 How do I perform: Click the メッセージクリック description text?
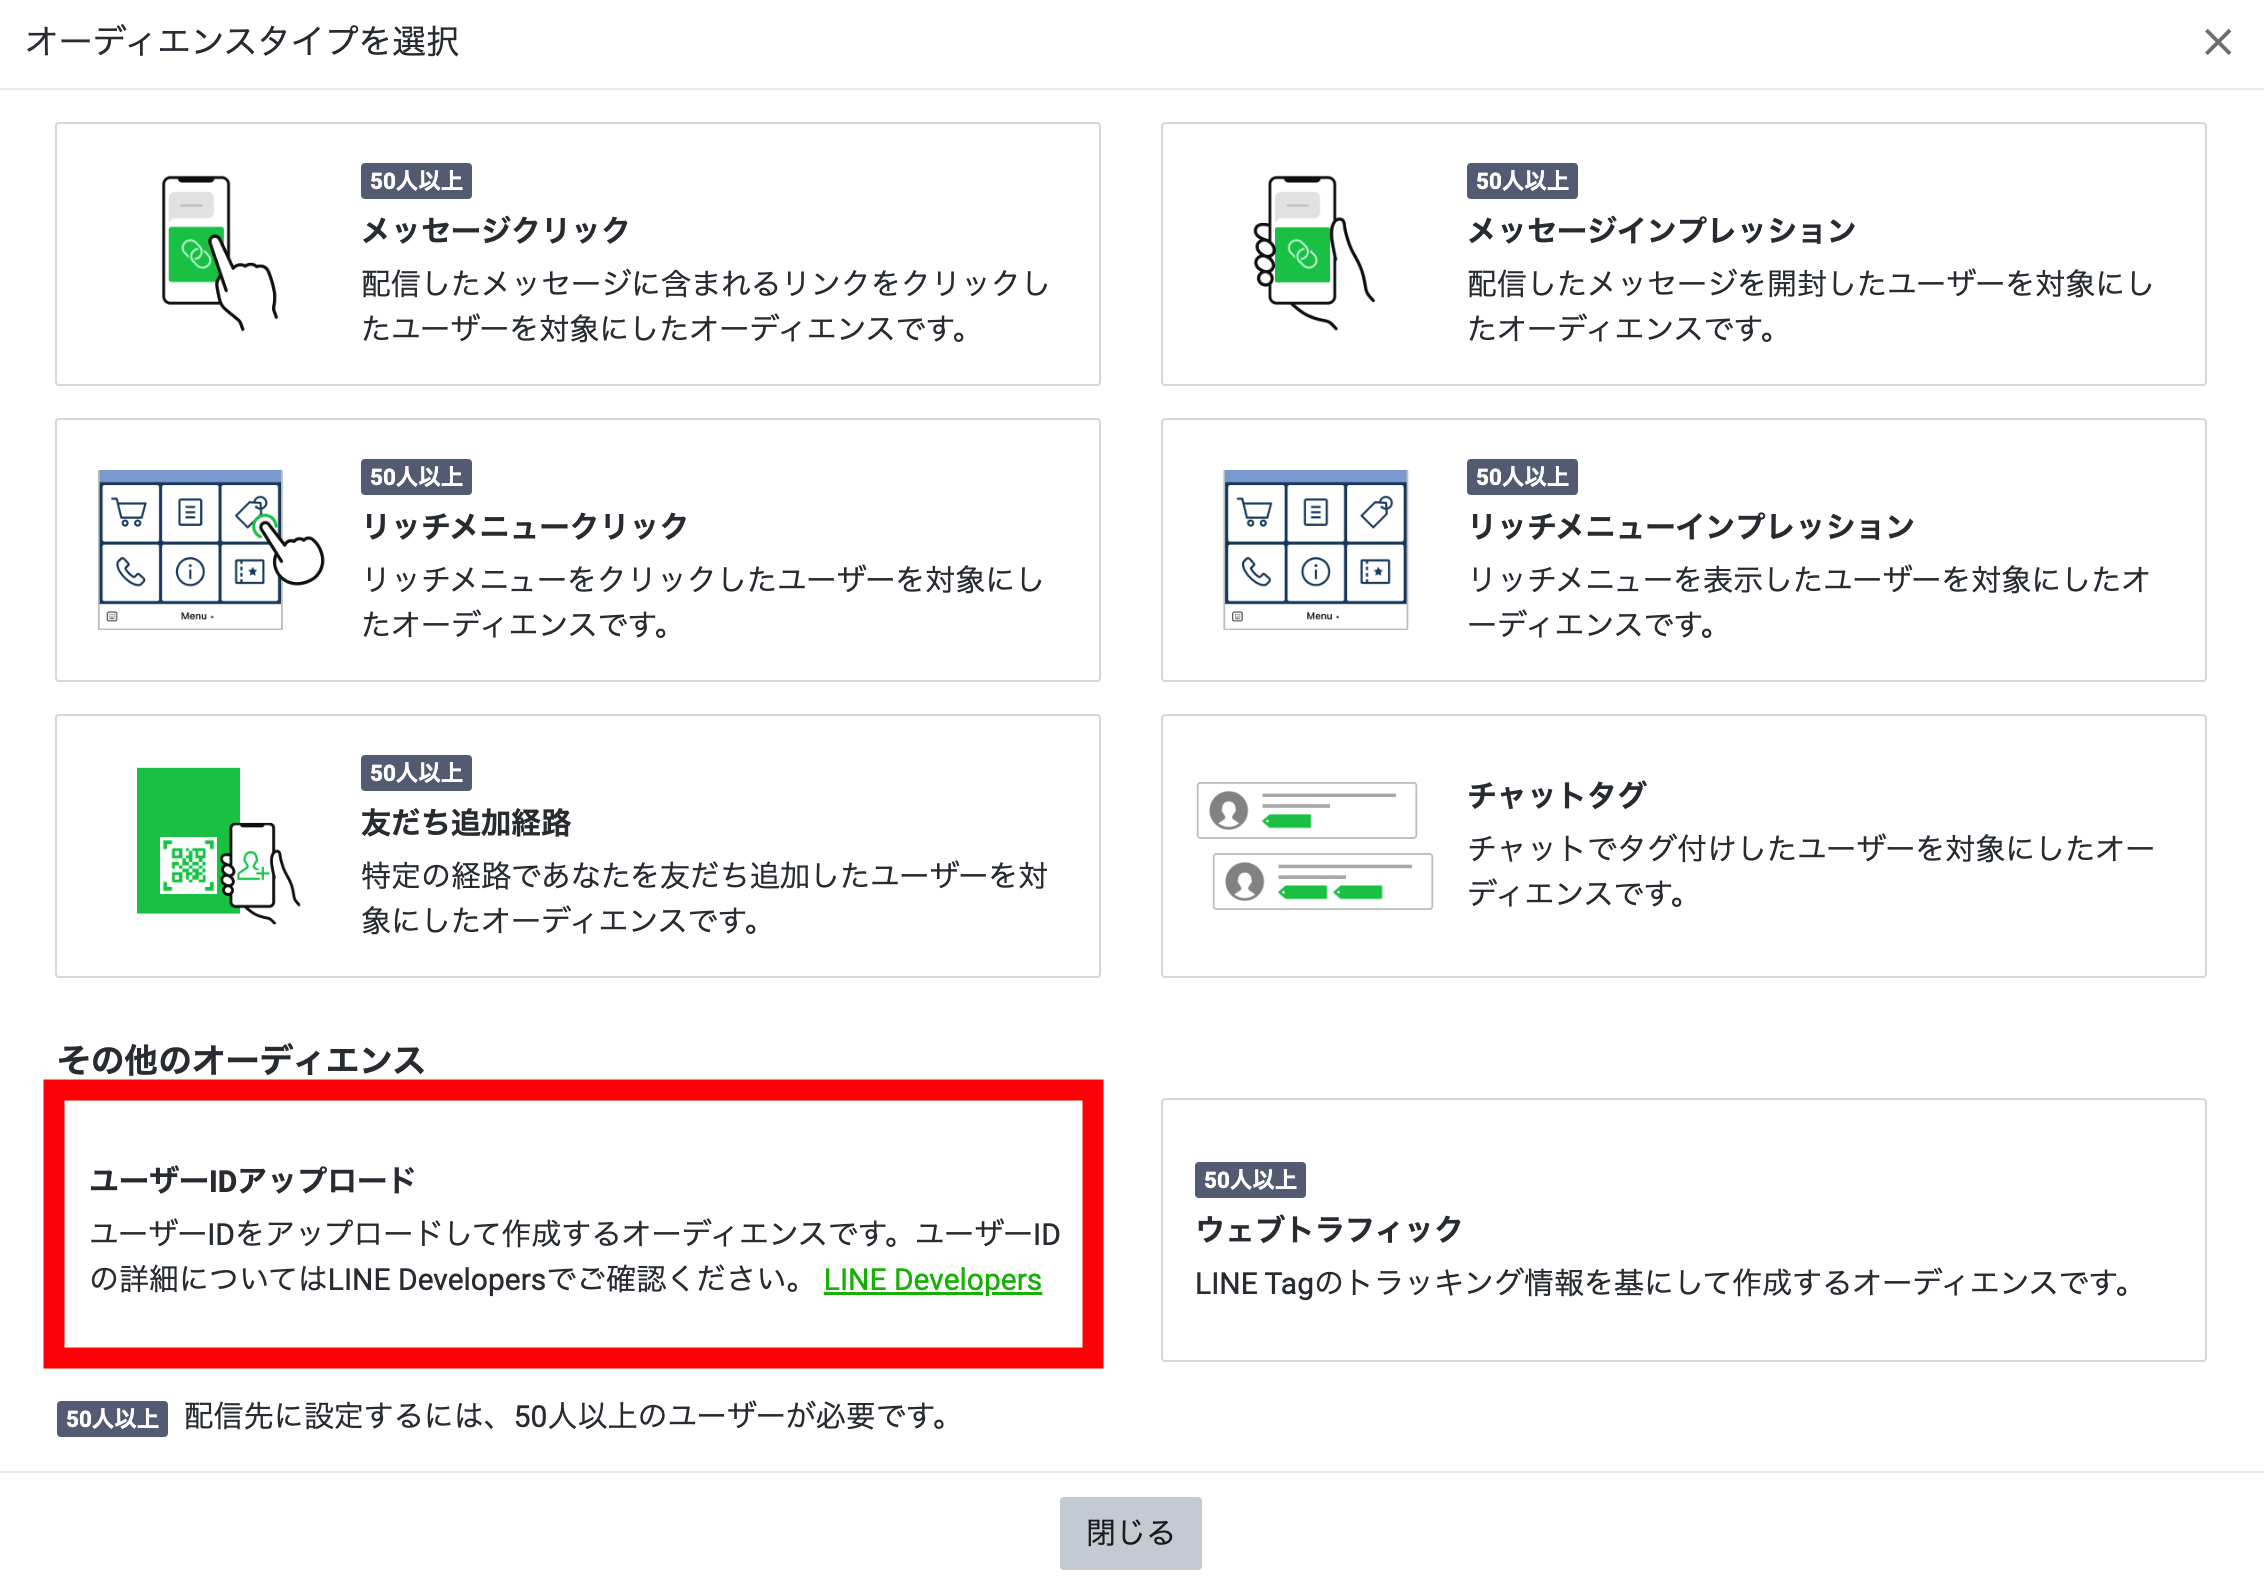tap(704, 306)
